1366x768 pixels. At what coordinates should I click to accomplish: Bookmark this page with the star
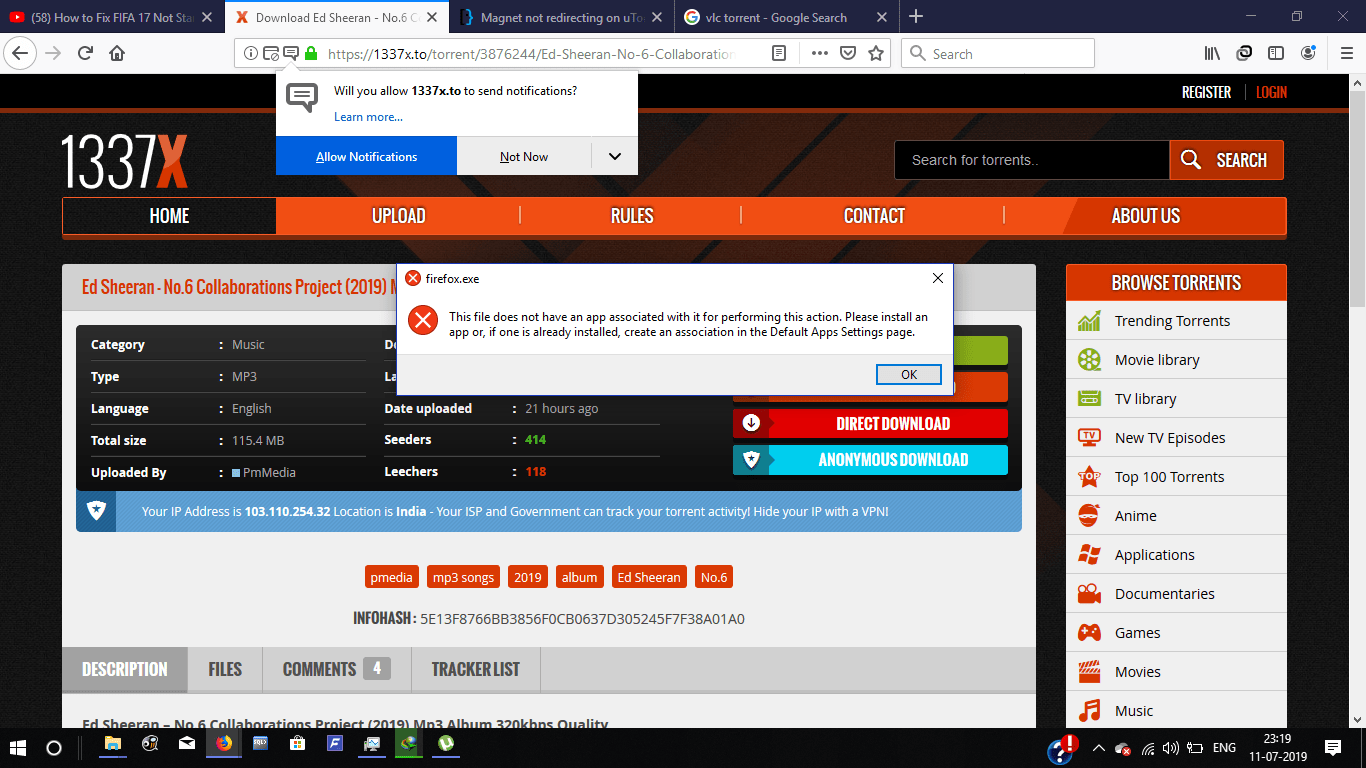pos(876,54)
